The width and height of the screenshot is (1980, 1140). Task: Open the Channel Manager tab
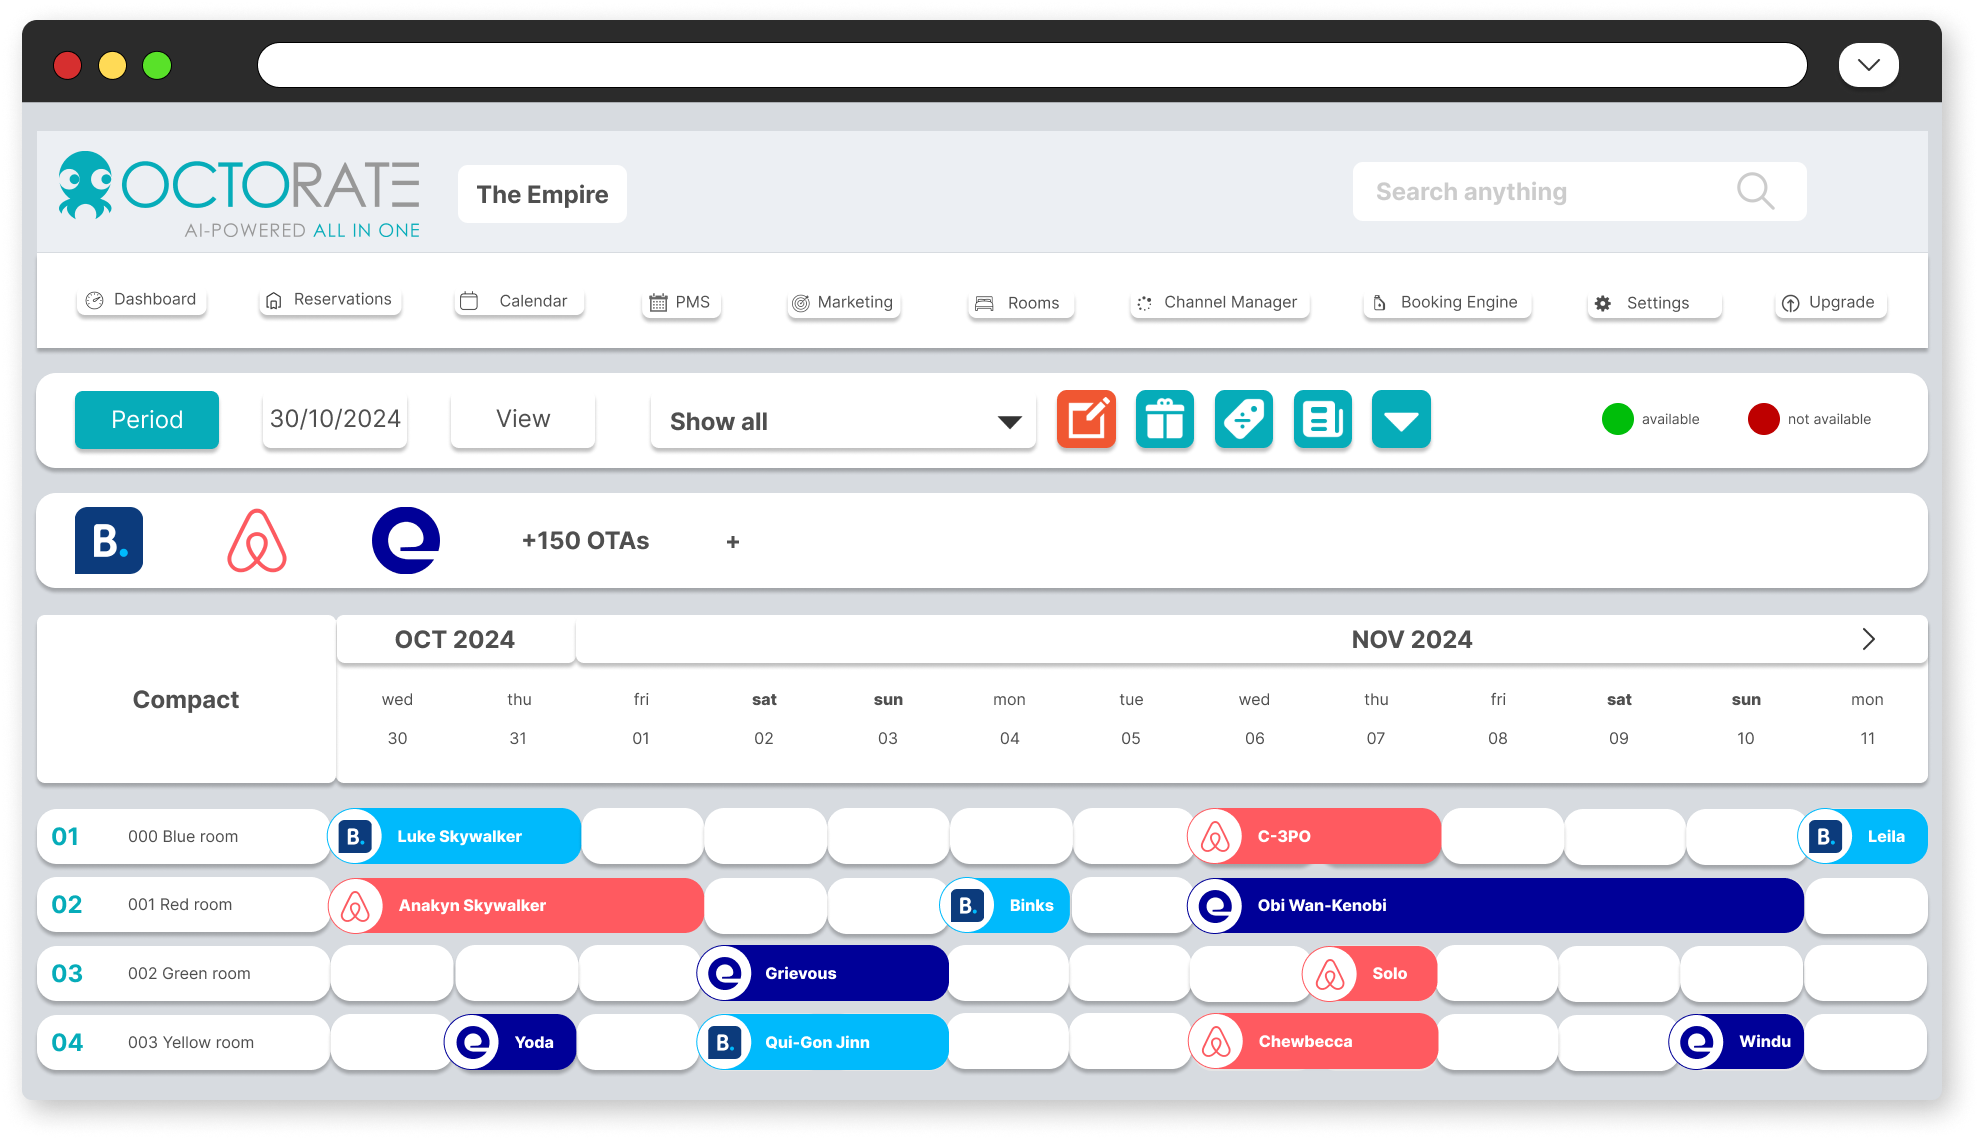point(1216,301)
